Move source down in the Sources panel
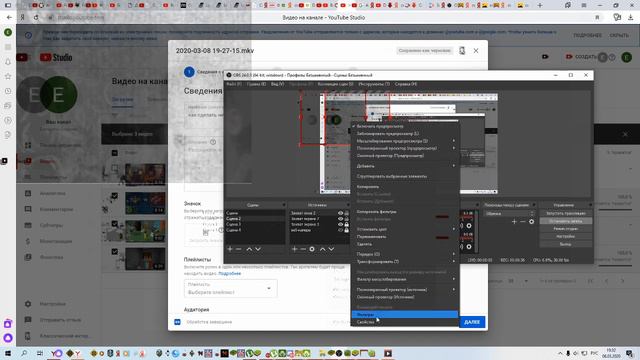The image size is (640, 360). pyautogui.click(x=331, y=249)
